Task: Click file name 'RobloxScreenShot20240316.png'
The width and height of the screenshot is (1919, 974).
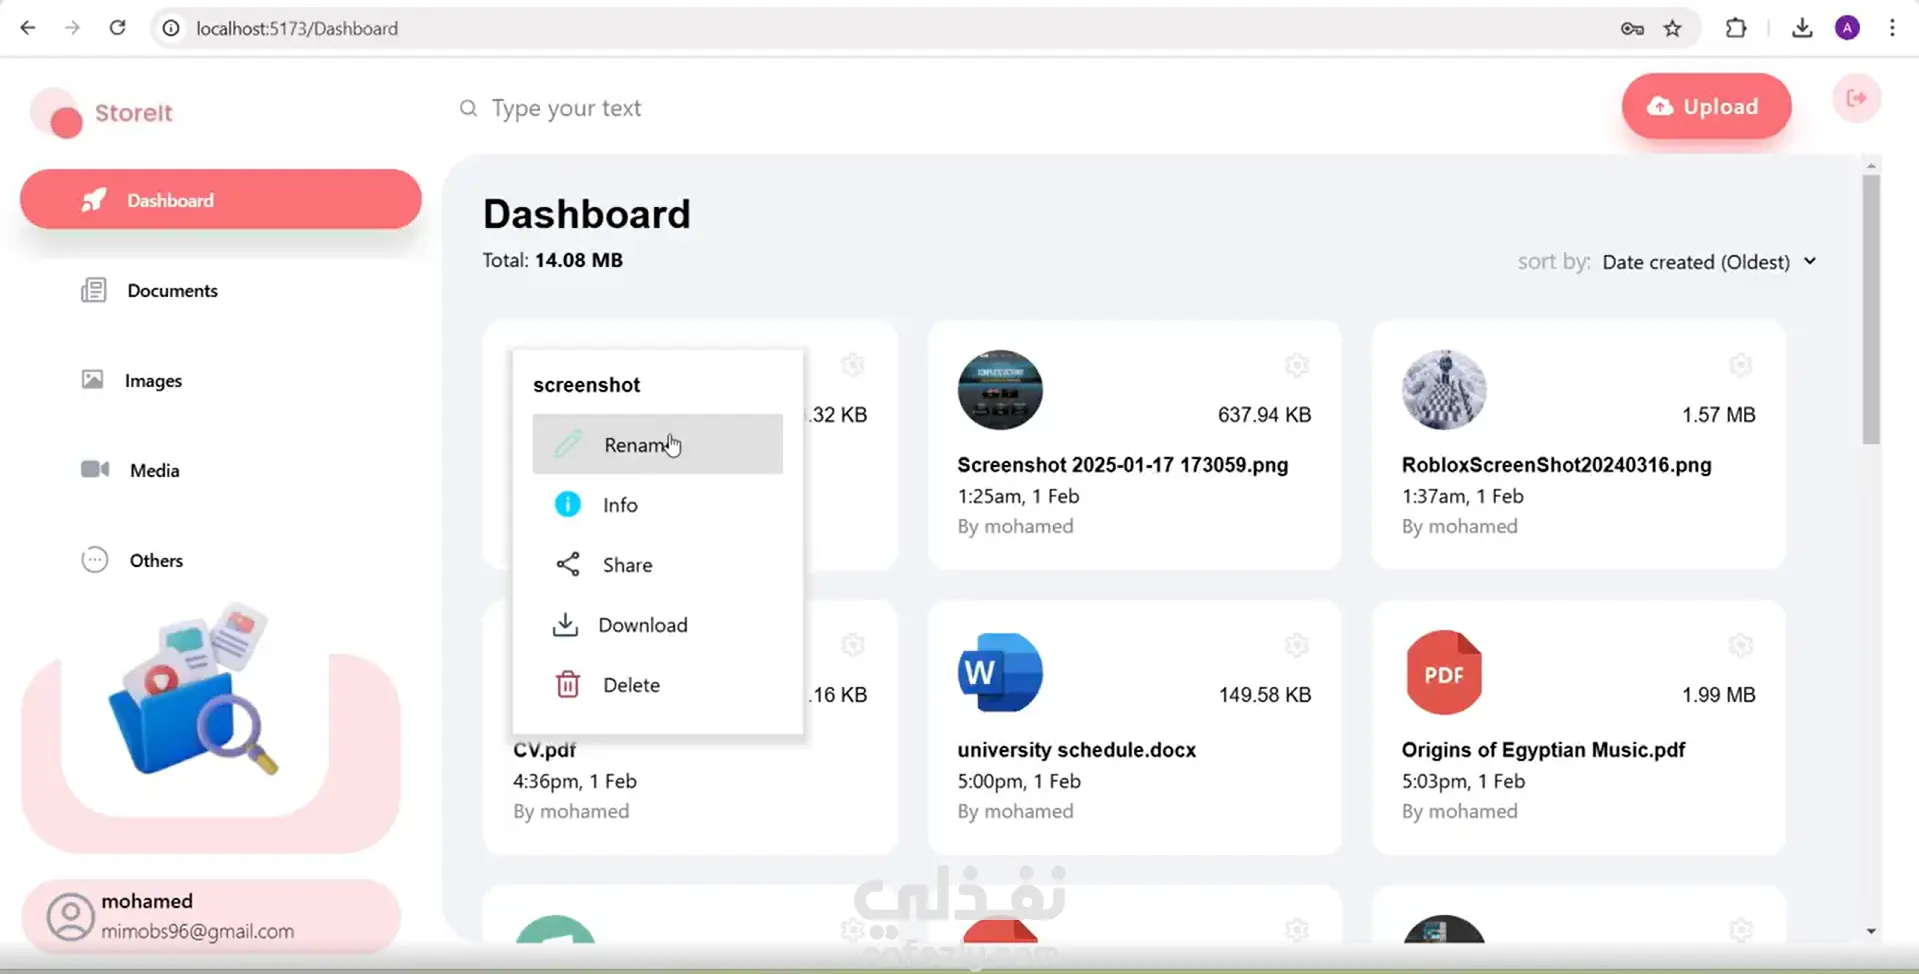Action: coord(1556,465)
